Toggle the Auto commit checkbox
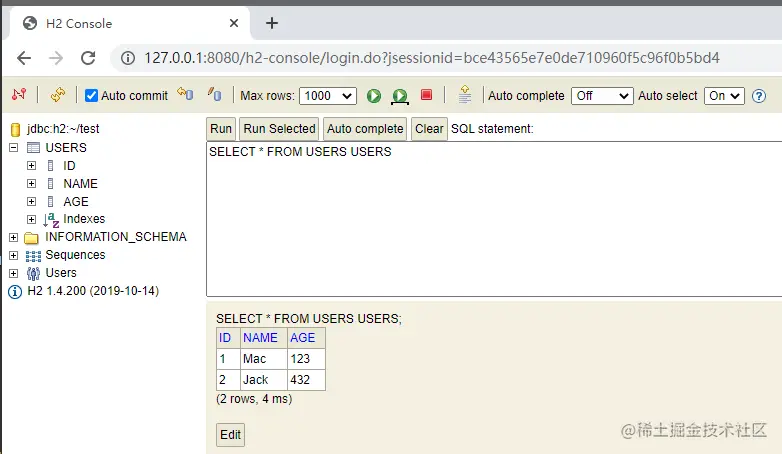 click(91, 95)
